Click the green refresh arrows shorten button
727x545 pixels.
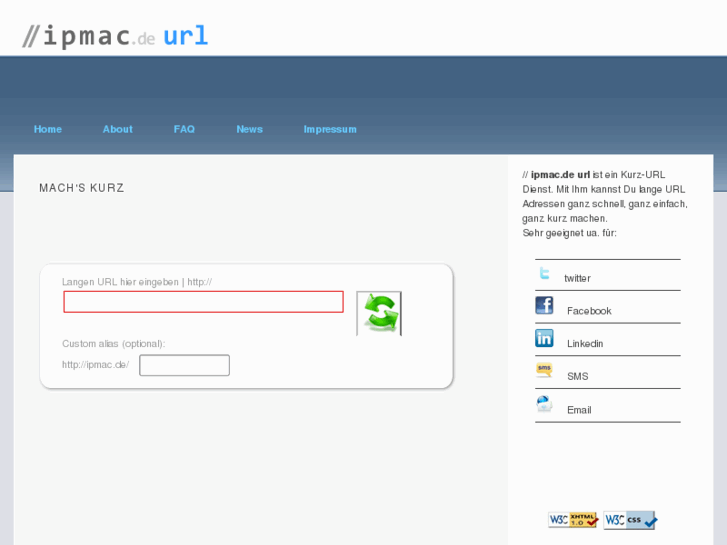click(x=379, y=314)
